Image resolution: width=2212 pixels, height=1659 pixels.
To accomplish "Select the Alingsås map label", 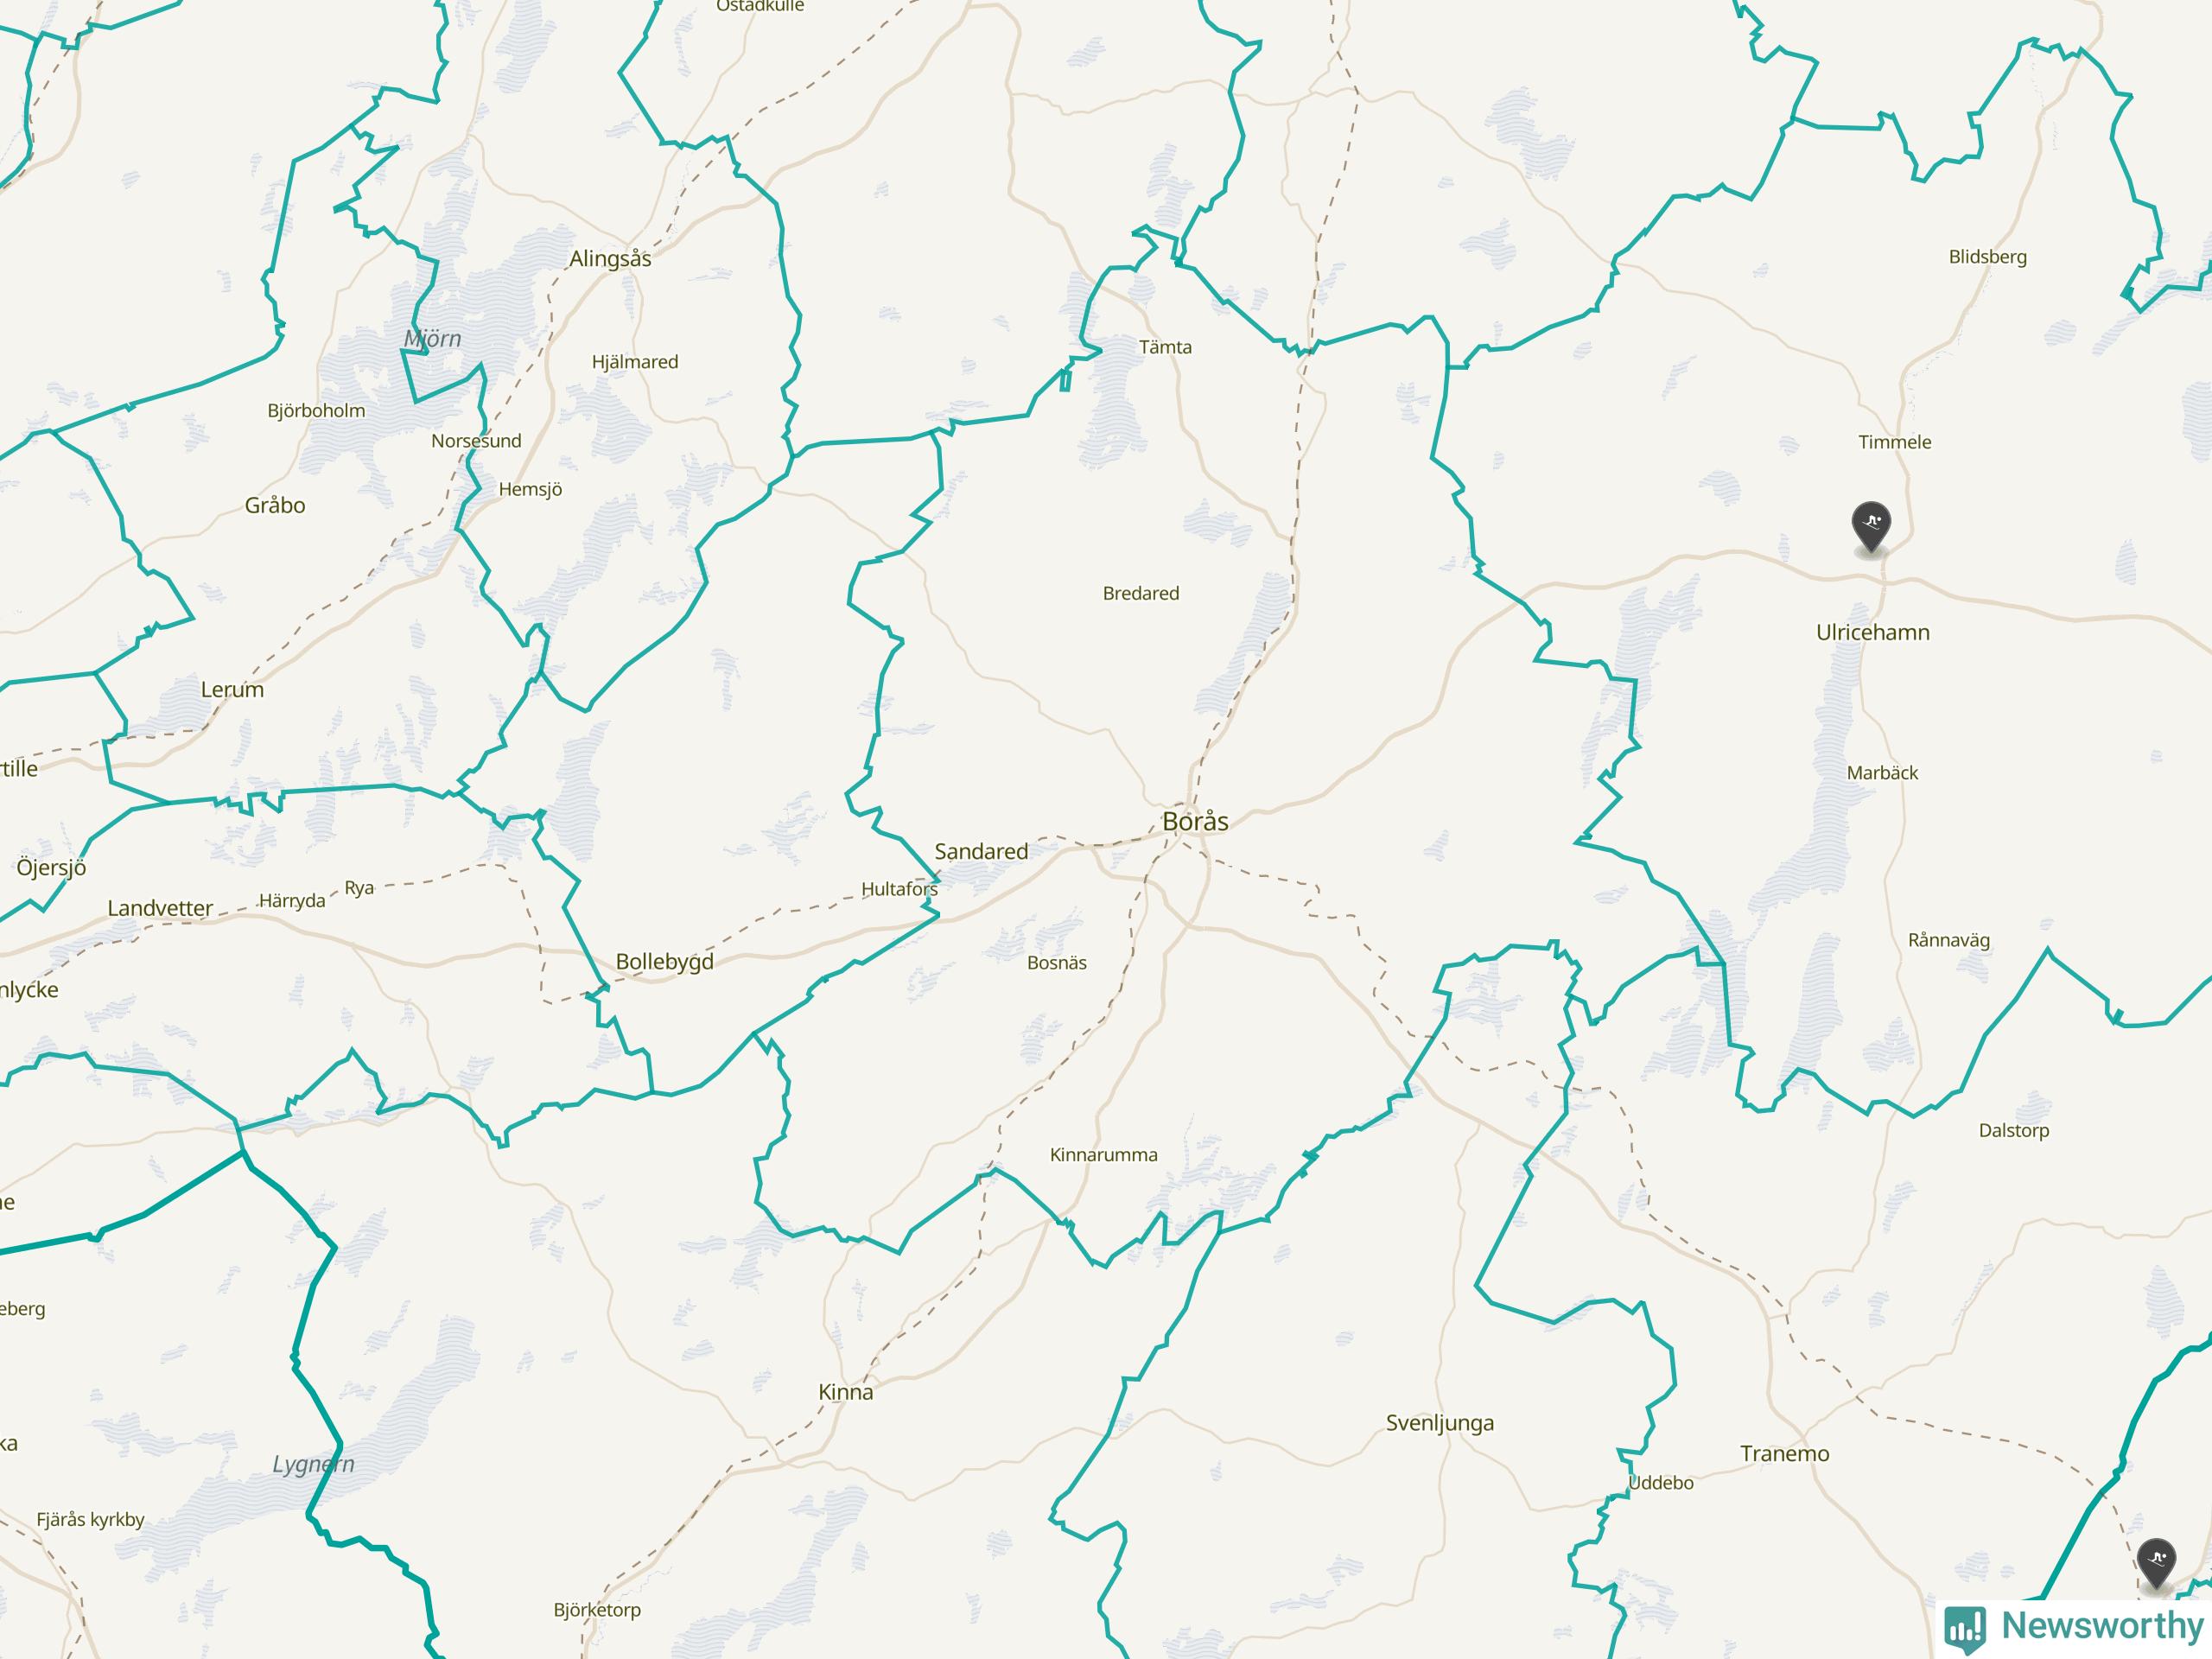I will [x=610, y=259].
